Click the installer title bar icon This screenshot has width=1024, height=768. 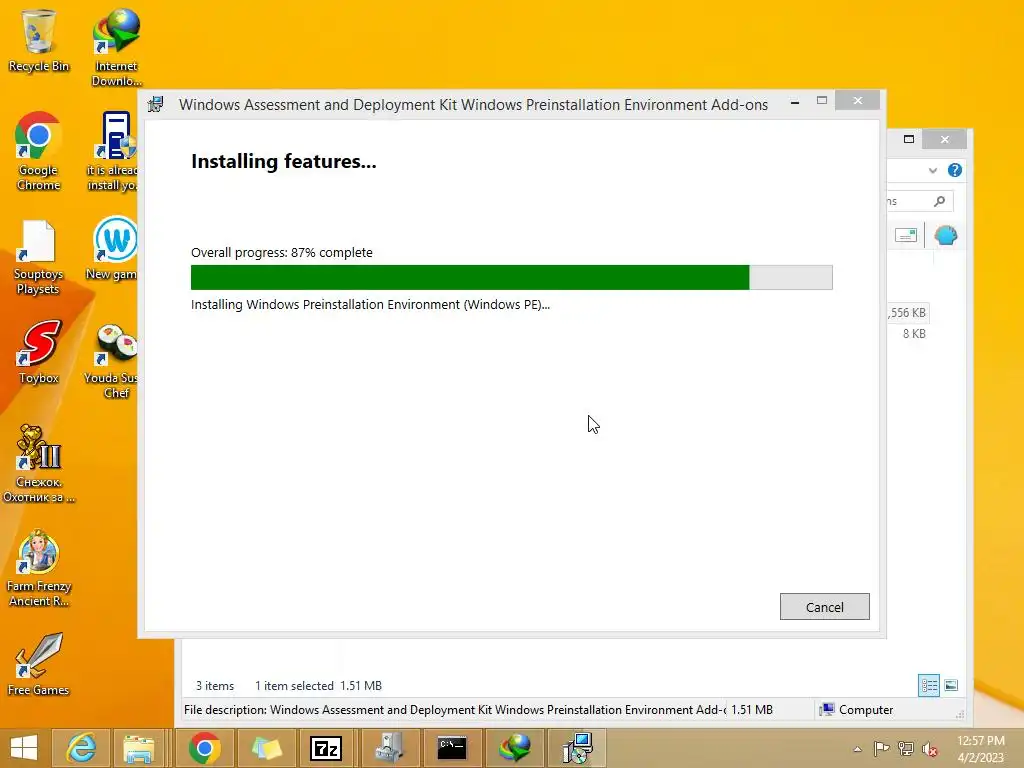coord(155,104)
